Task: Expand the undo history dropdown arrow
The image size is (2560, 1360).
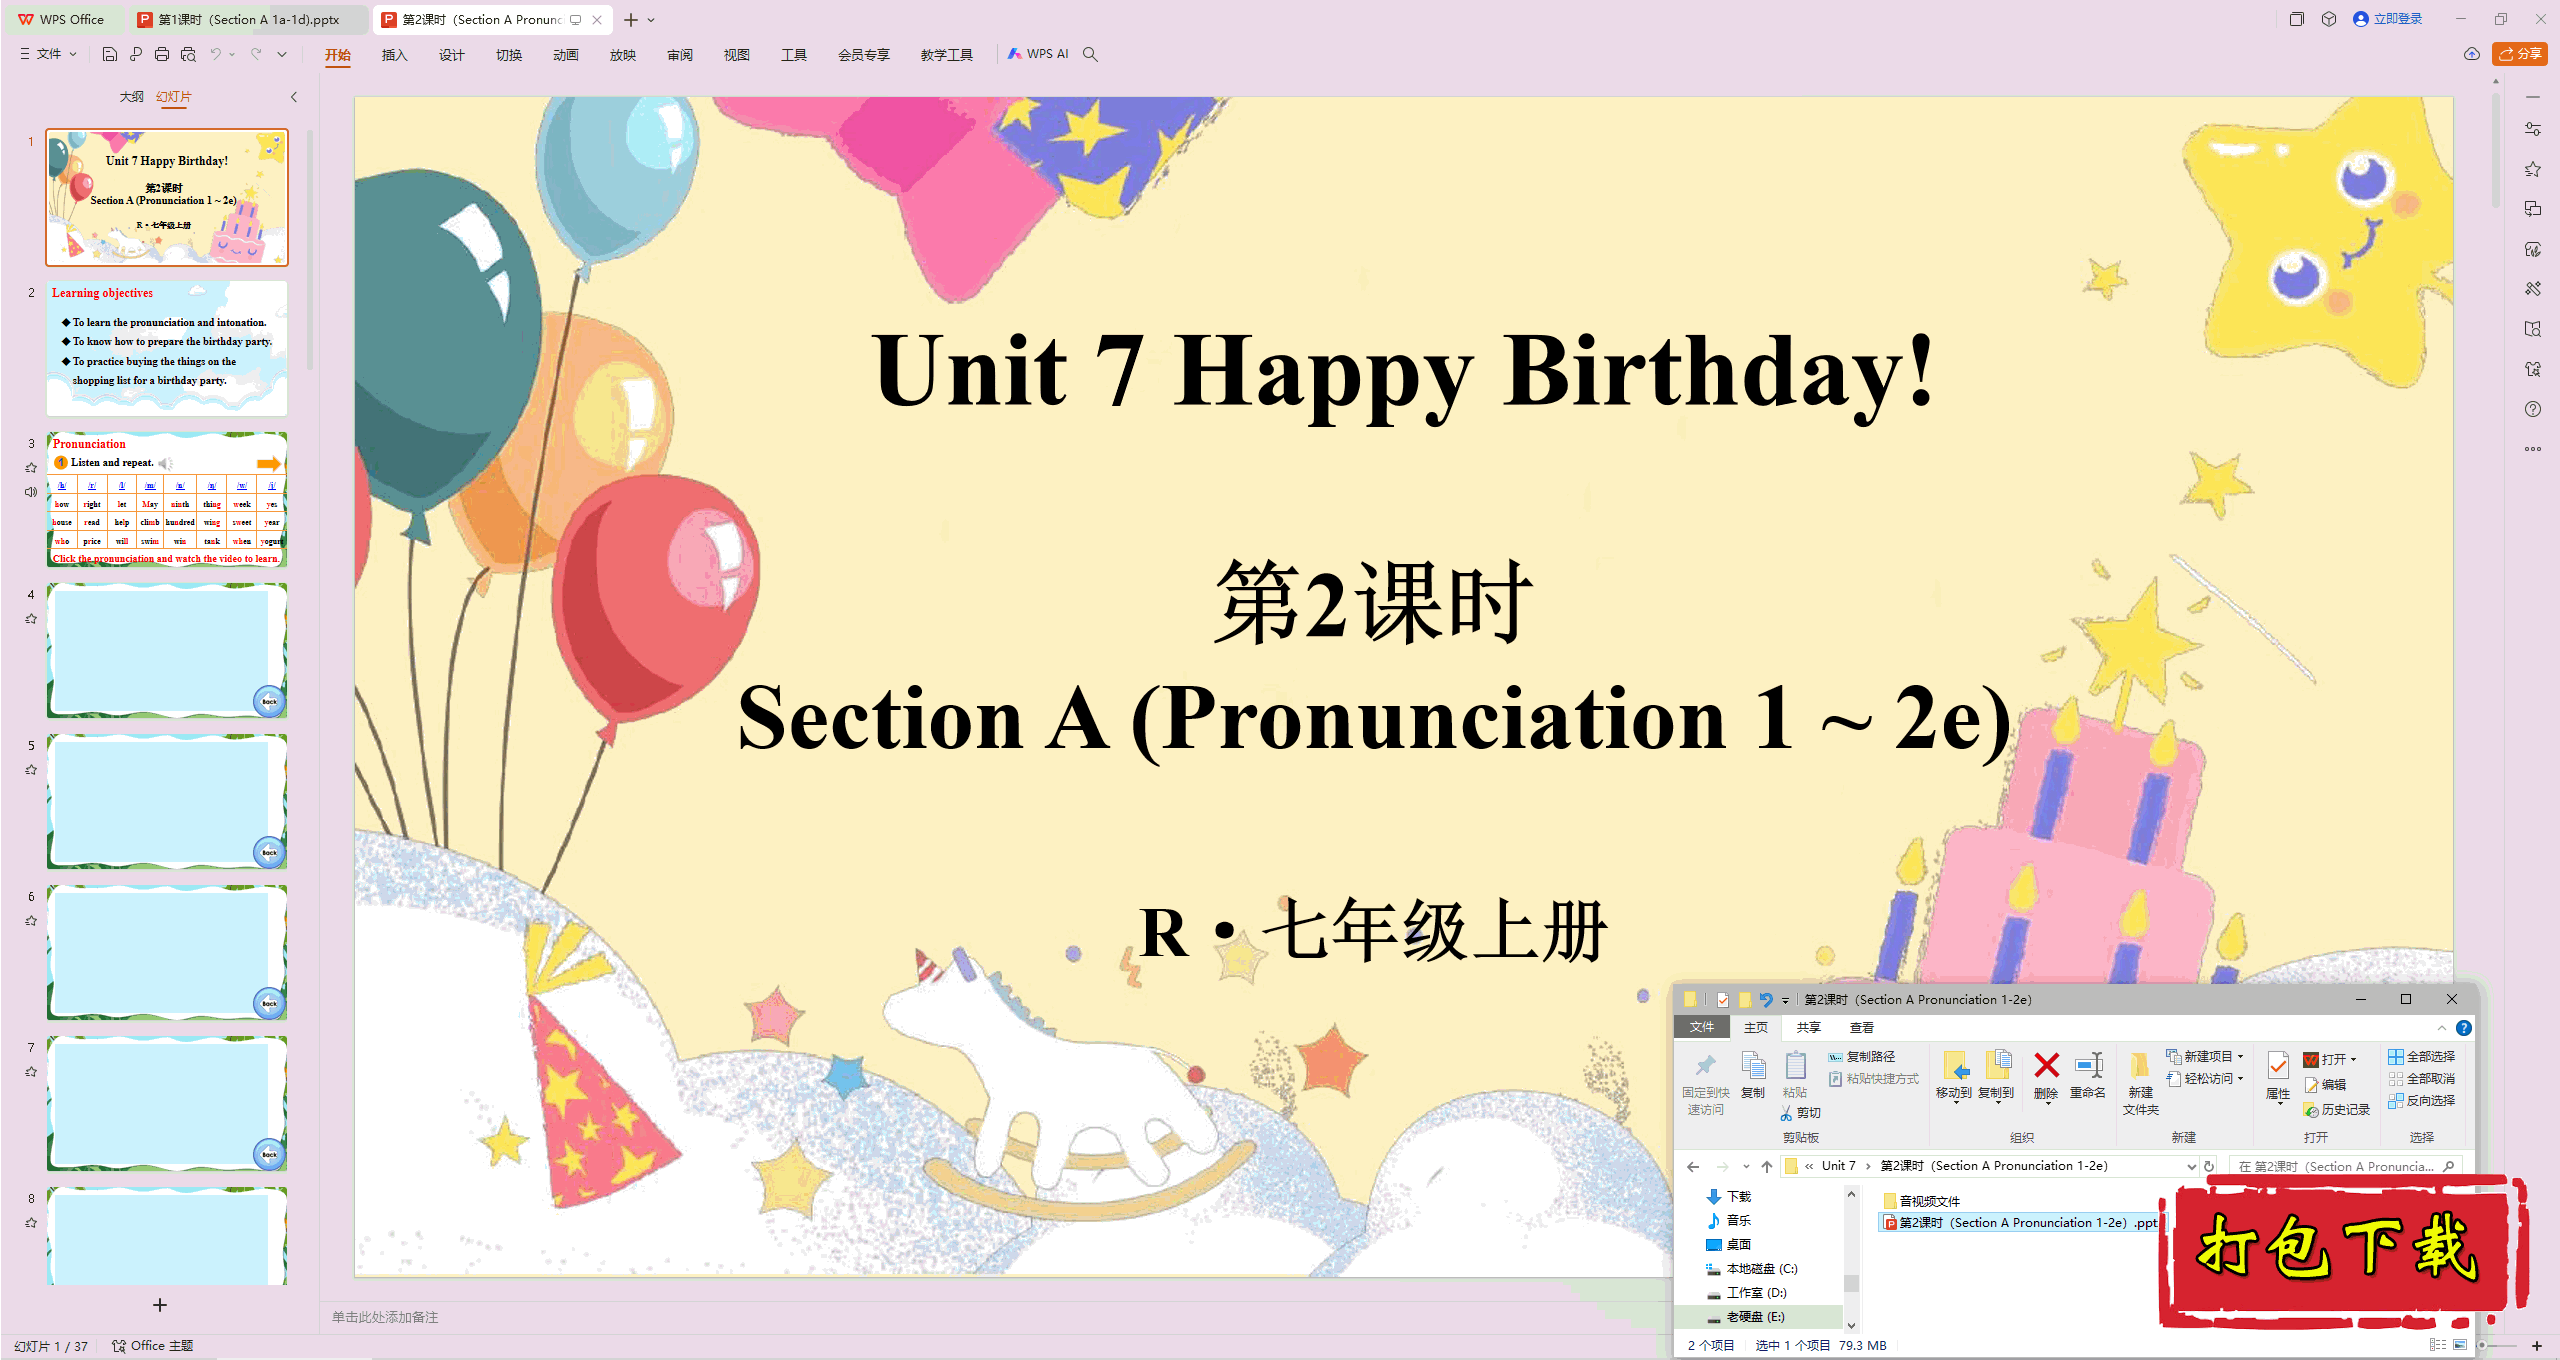Action: click(232, 54)
